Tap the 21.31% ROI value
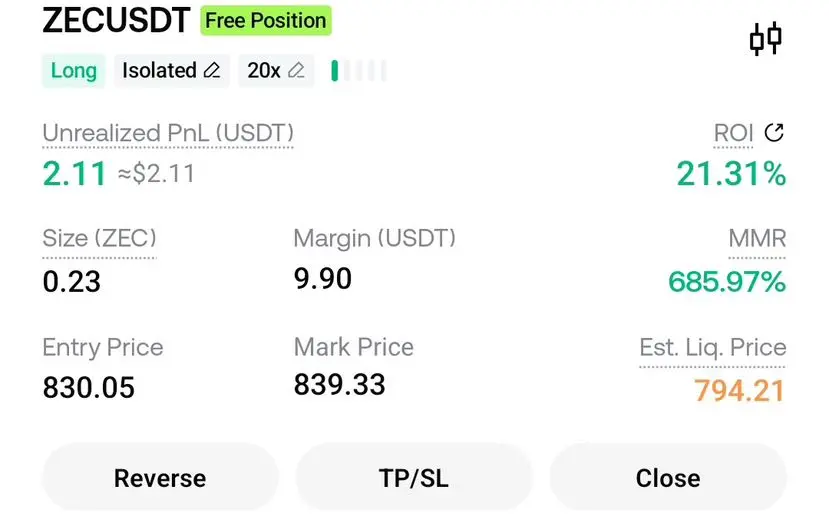This screenshot has height=523, width=829. (x=731, y=173)
